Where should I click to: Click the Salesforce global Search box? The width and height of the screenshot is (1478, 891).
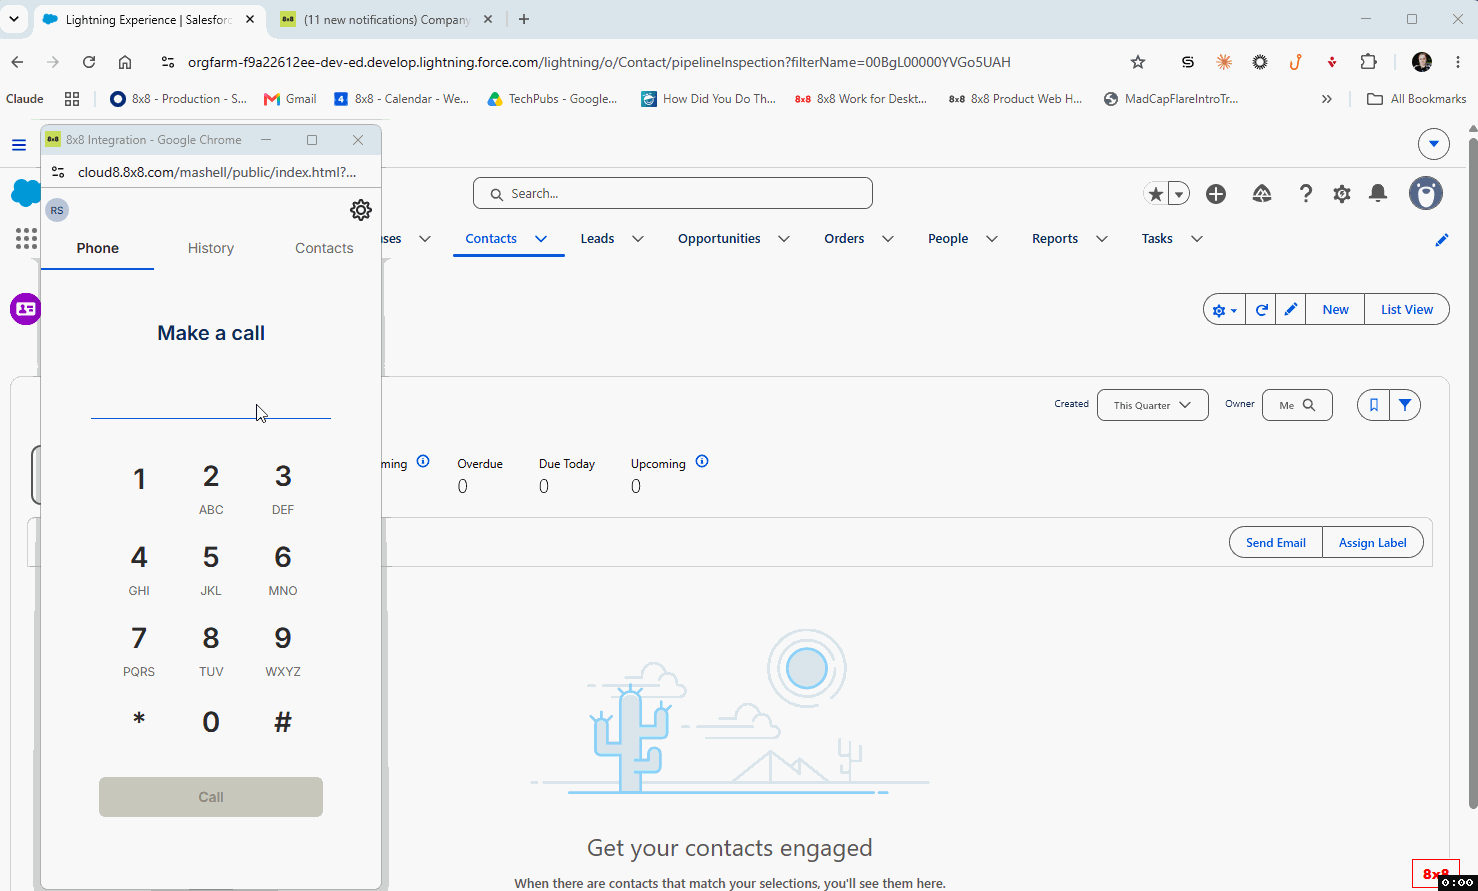pyautogui.click(x=673, y=194)
